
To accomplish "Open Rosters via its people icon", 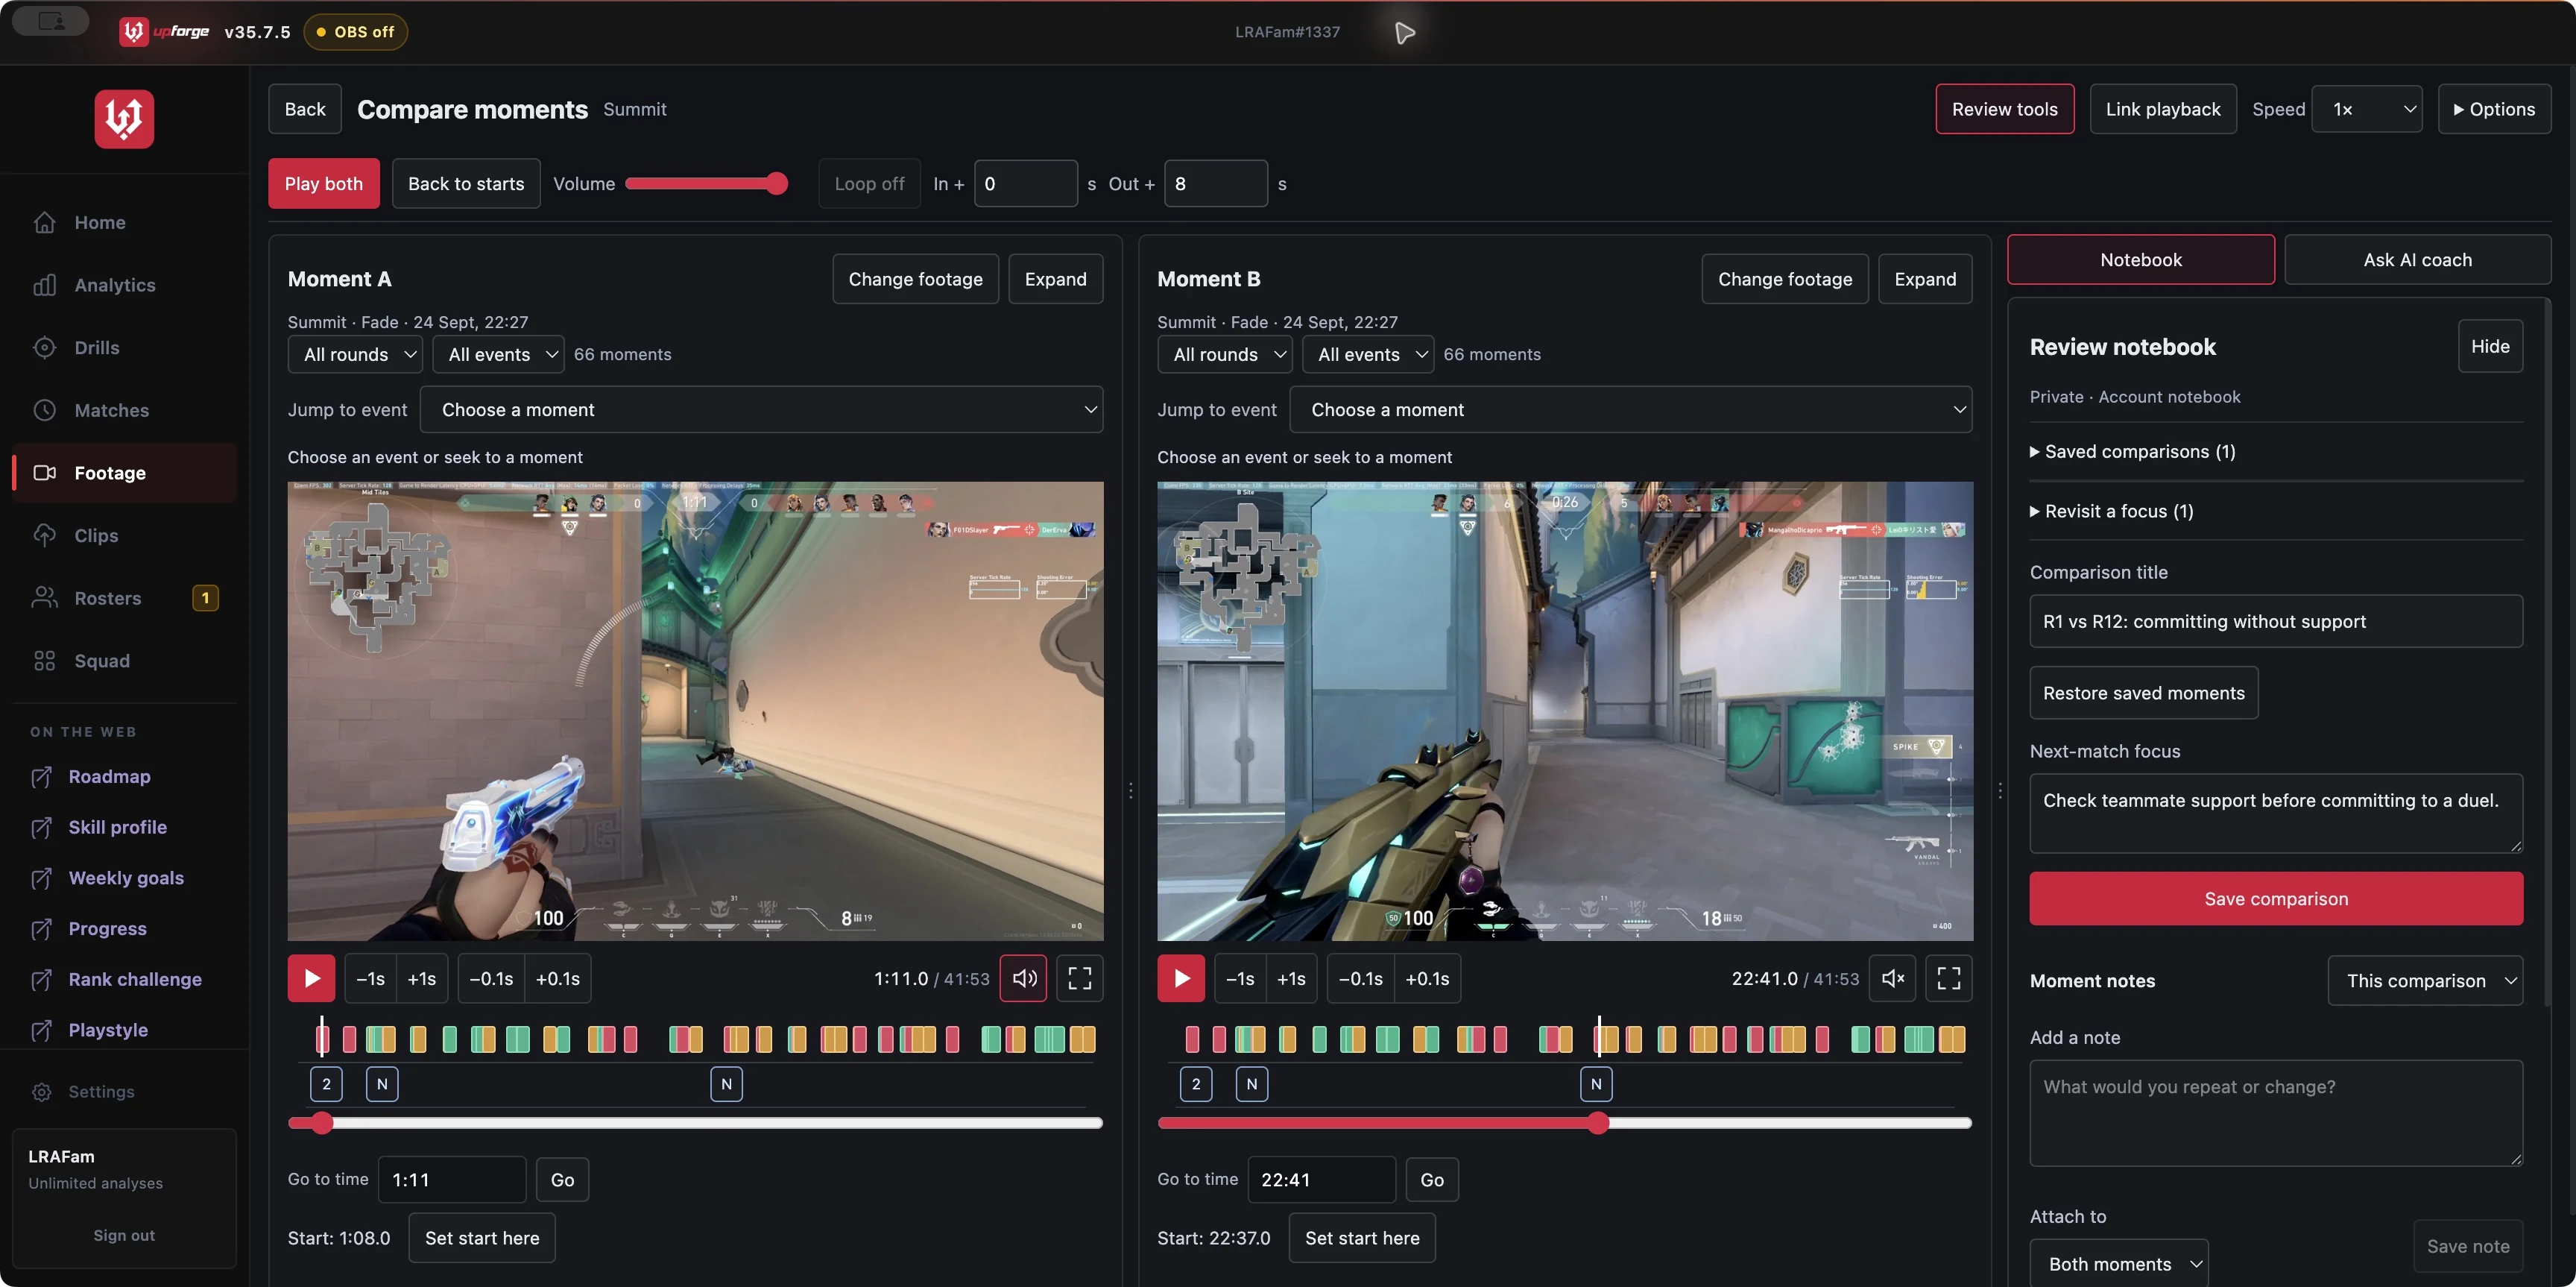I will [x=44, y=598].
